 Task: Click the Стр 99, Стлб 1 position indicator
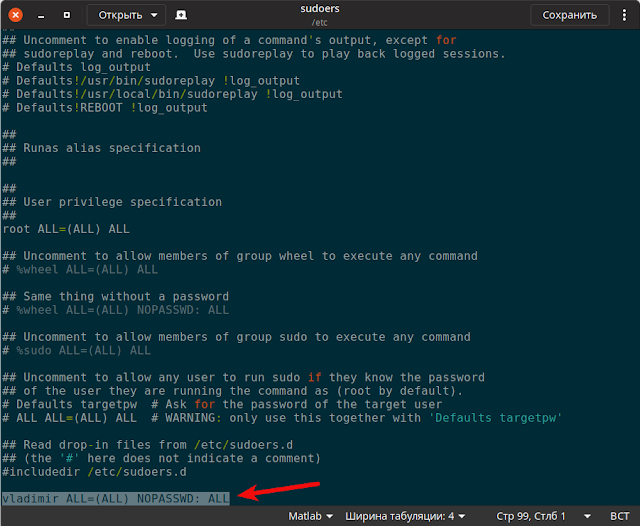point(531,516)
